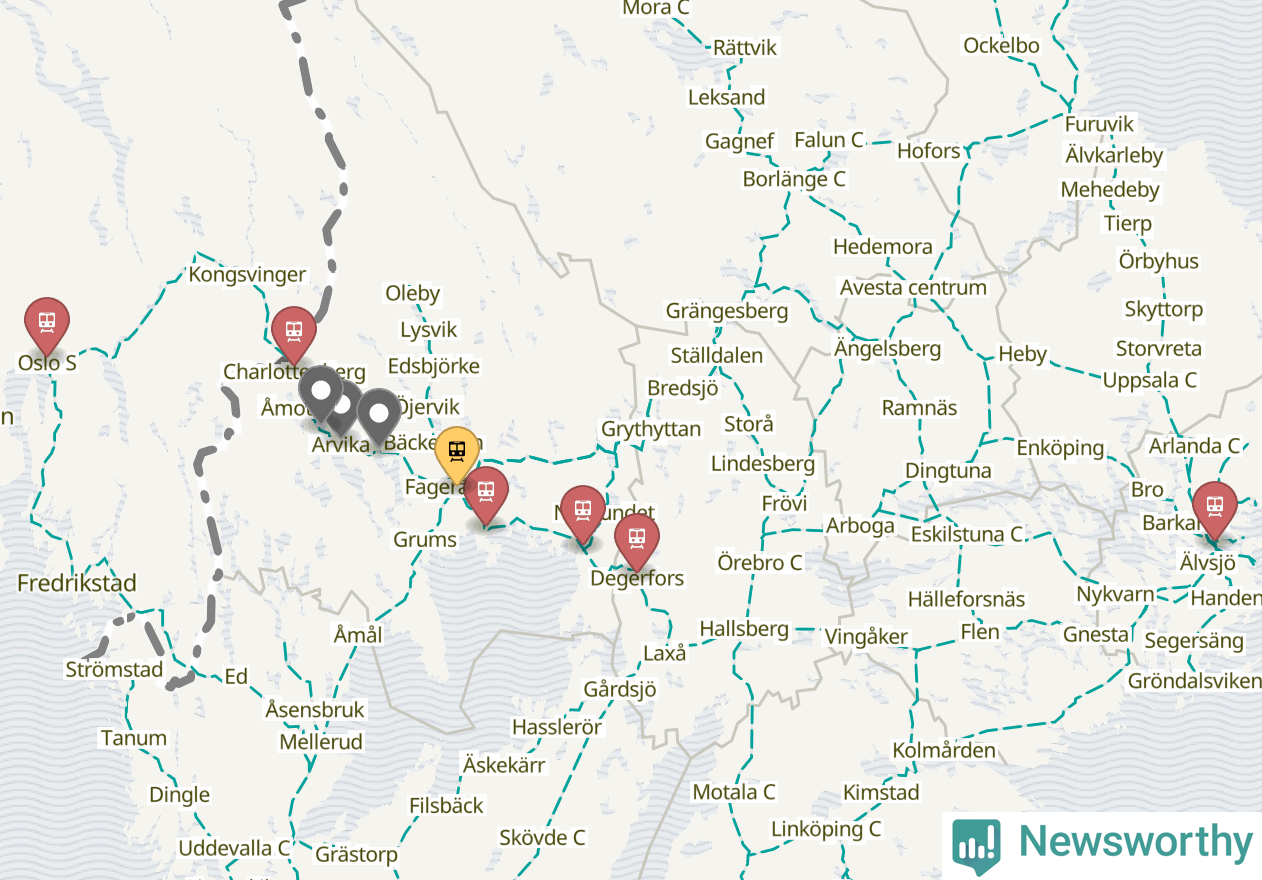This screenshot has width=1262, height=880.
Task: Click the Fredrikstad city label
Action: click(x=77, y=583)
